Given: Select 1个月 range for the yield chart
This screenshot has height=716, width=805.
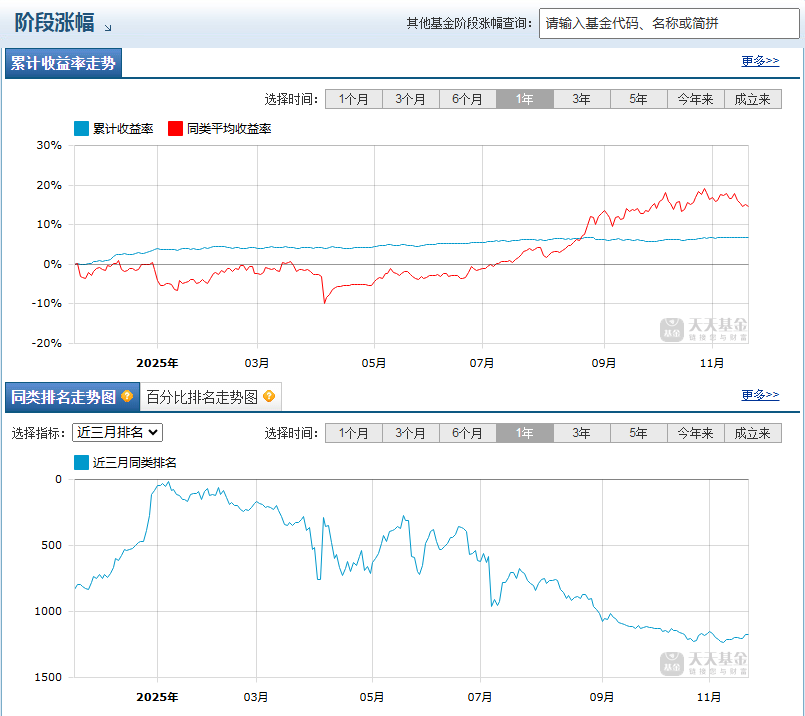Looking at the screenshot, I should tap(354, 99).
